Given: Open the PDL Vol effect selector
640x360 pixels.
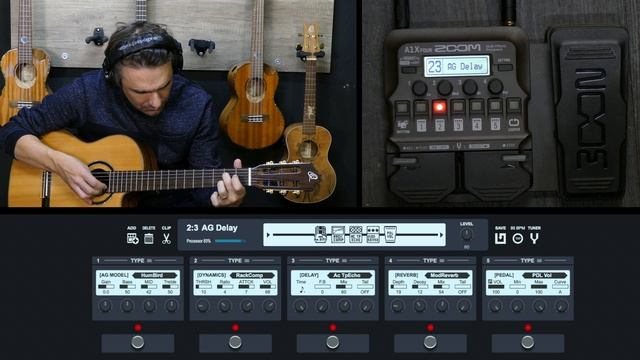Looking at the screenshot, I should [544, 275].
